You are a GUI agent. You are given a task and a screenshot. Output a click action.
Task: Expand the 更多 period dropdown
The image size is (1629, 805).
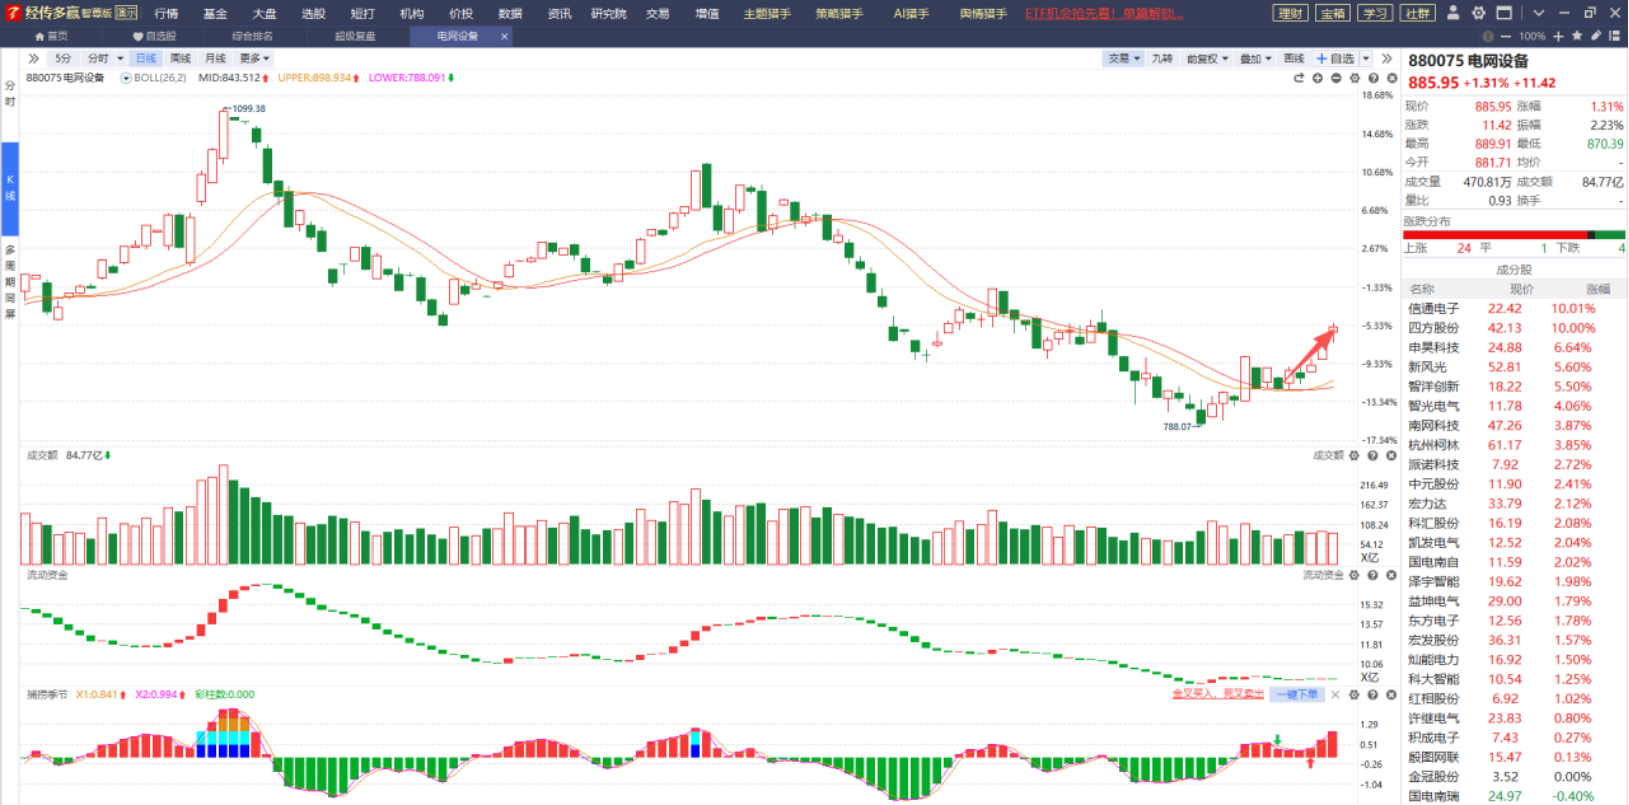click(x=254, y=59)
